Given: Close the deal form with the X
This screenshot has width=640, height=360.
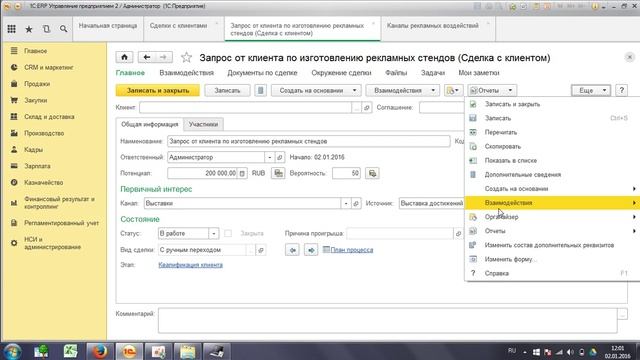Looking at the screenshot, I should point(629,57).
